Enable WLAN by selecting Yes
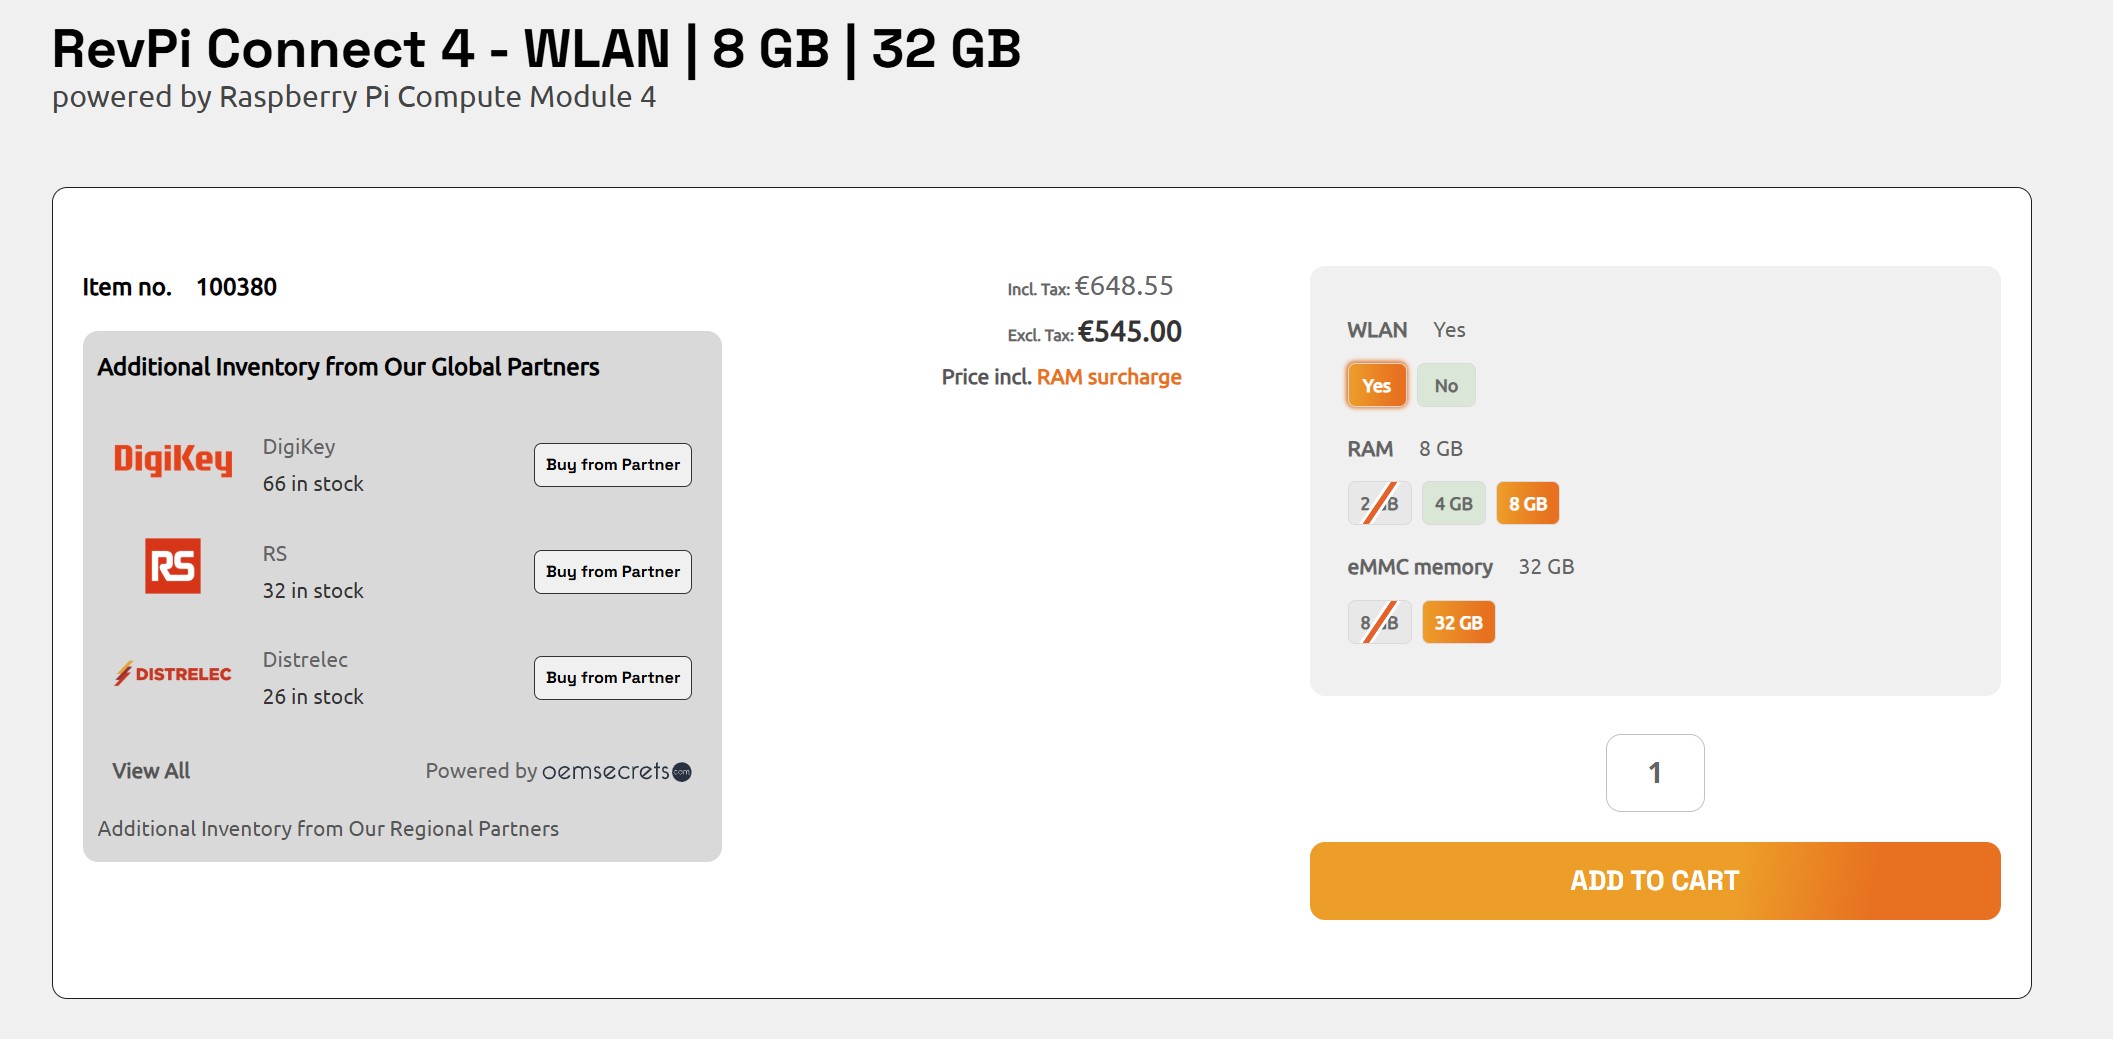Viewport: 2113px width, 1039px height. (x=1377, y=384)
